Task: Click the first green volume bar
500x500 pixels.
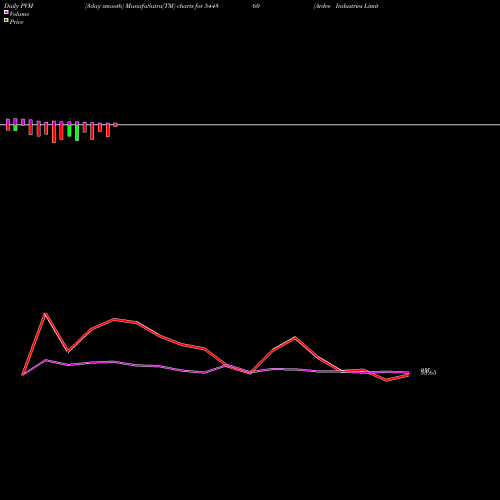Action: 15,128
